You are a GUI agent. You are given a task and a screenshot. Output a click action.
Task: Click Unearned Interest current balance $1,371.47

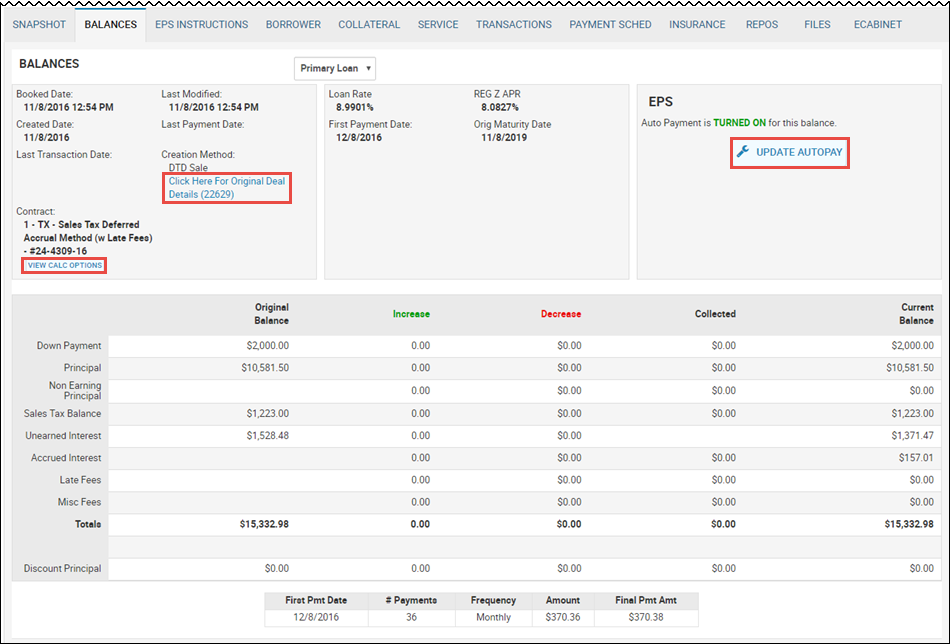click(x=912, y=436)
